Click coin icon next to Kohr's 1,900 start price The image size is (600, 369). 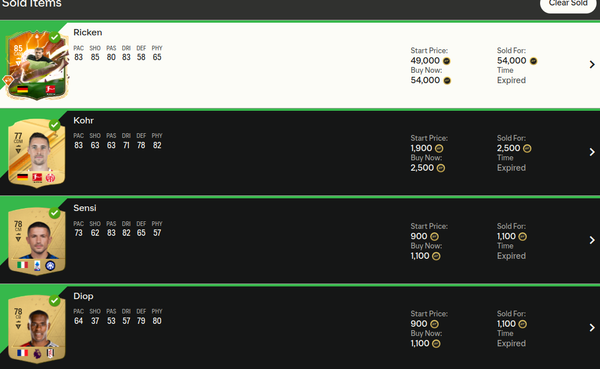[x=439, y=149]
